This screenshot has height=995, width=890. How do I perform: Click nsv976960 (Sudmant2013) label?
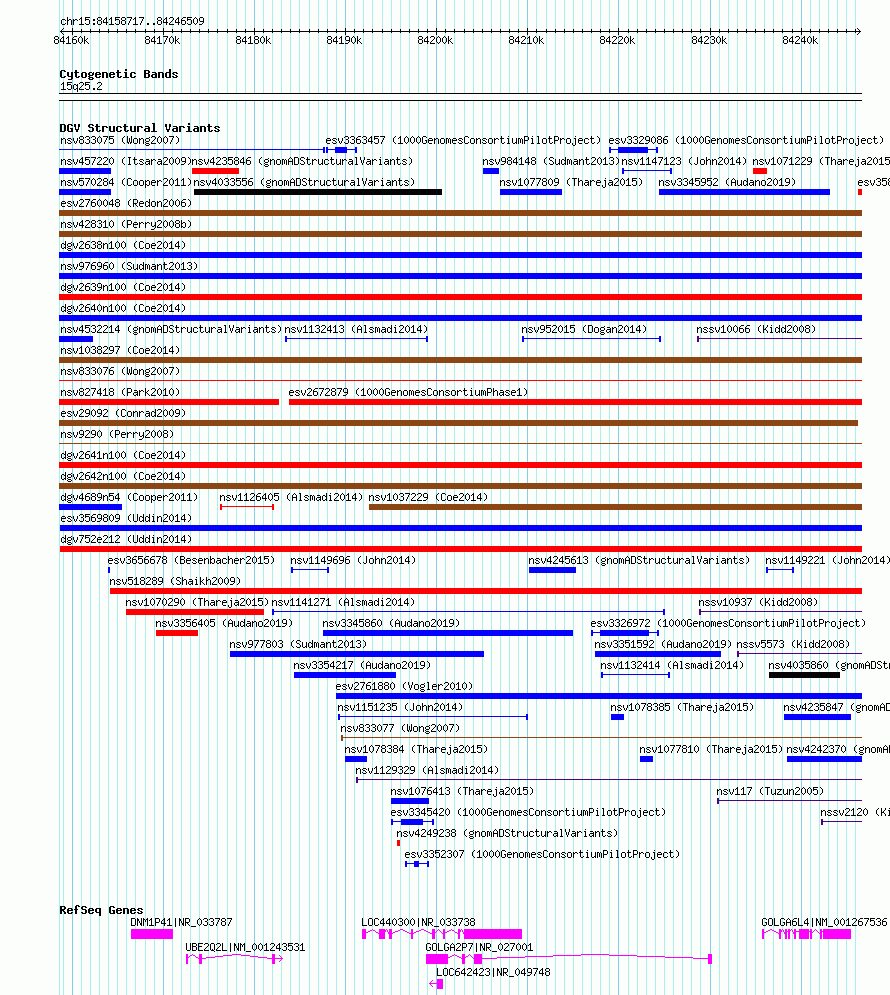tap(129, 266)
